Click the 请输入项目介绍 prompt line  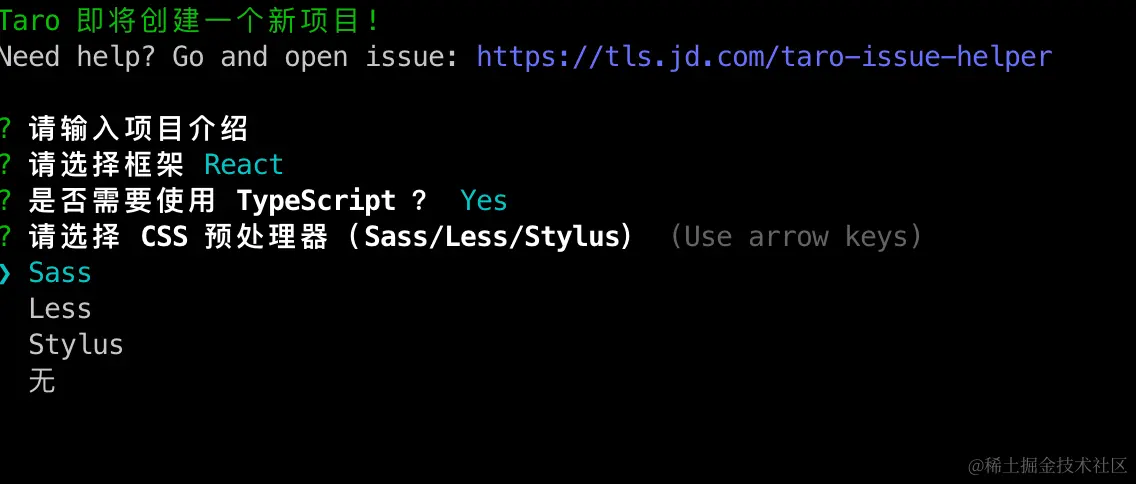coord(138,130)
